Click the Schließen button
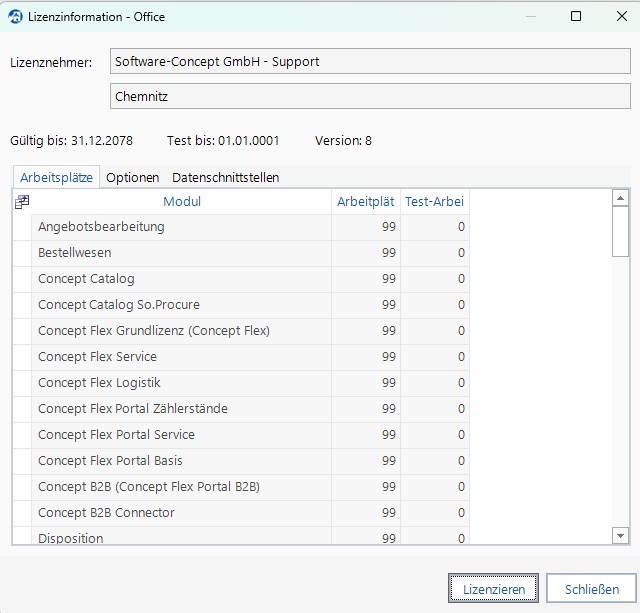 pos(591,589)
